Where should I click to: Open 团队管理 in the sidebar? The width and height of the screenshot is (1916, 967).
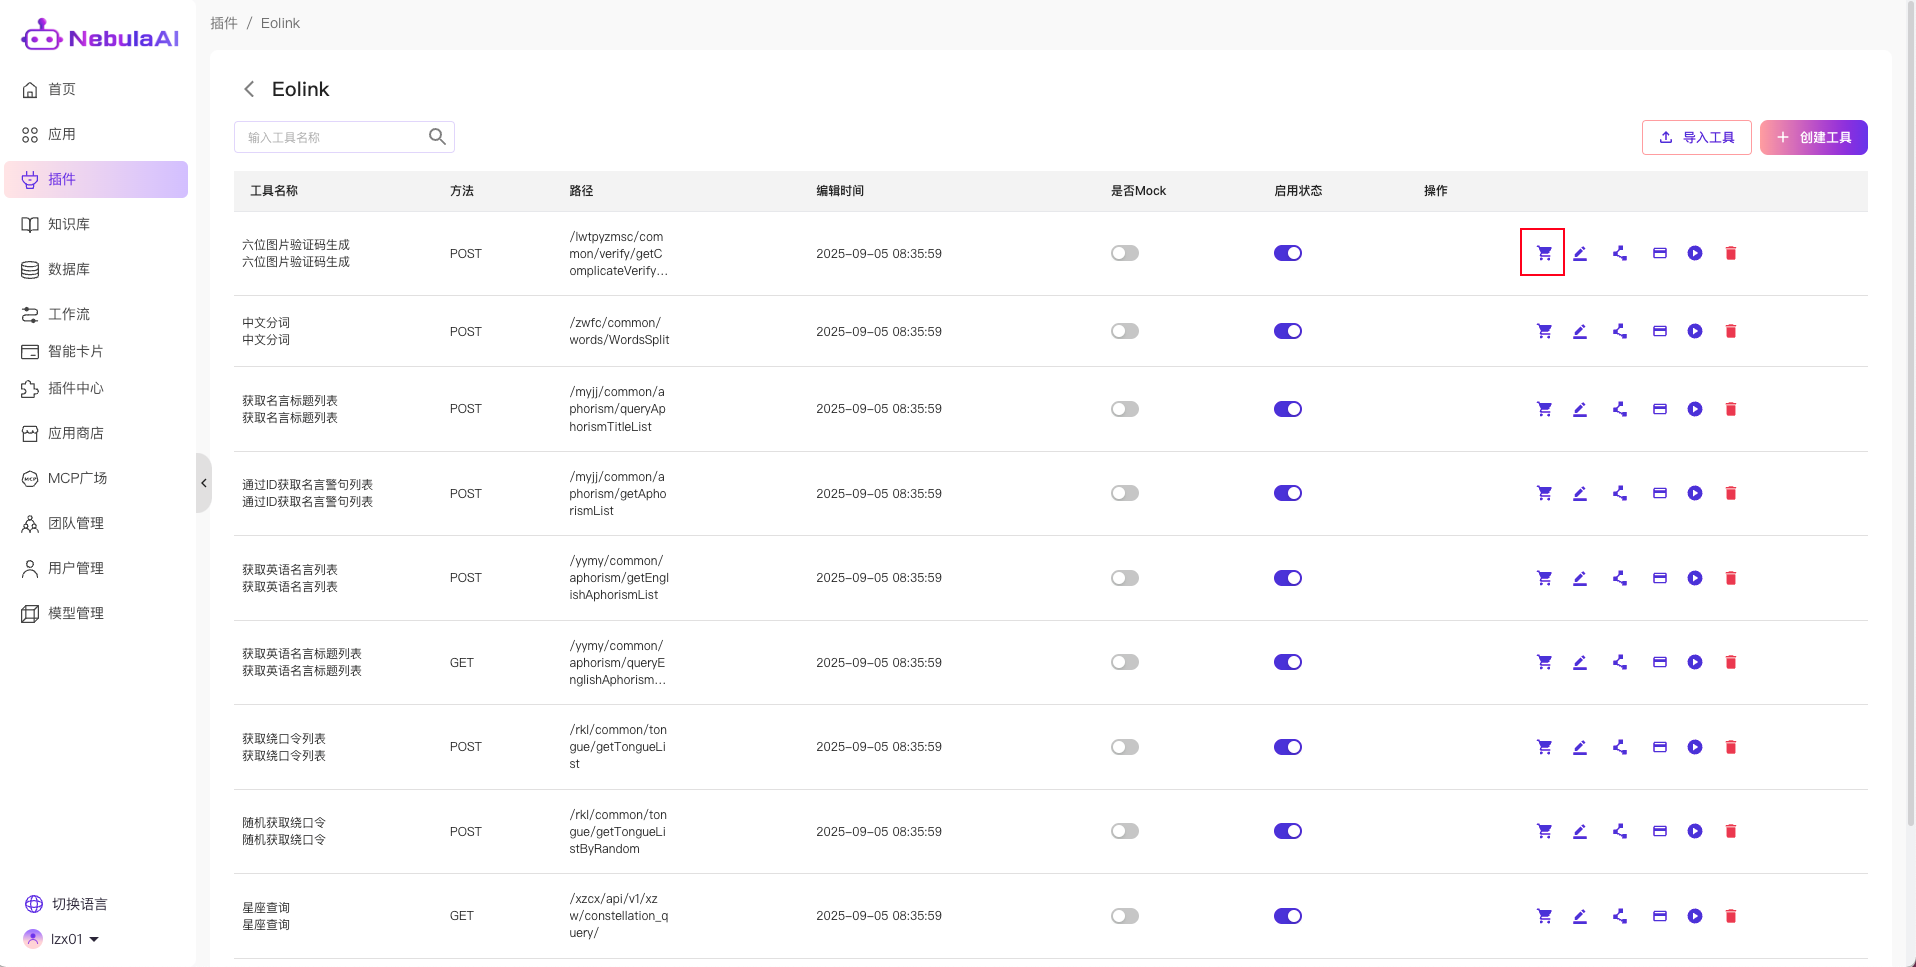96,523
